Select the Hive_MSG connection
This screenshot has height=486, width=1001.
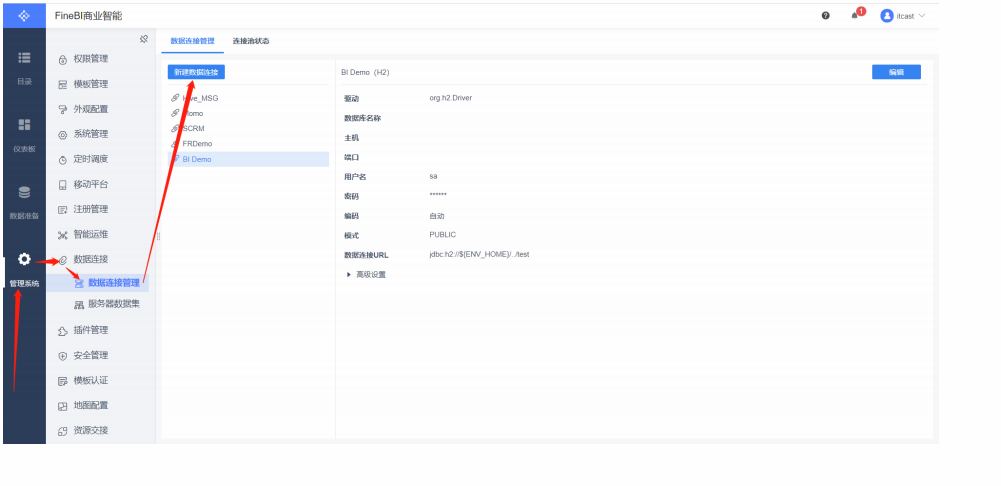(248, 98)
